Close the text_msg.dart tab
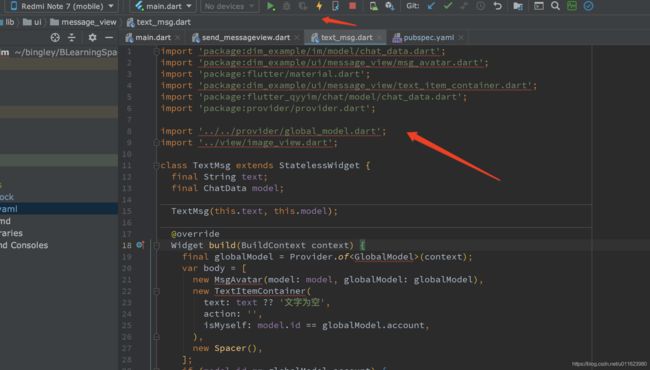The height and width of the screenshot is (370, 650). (379, 38)
